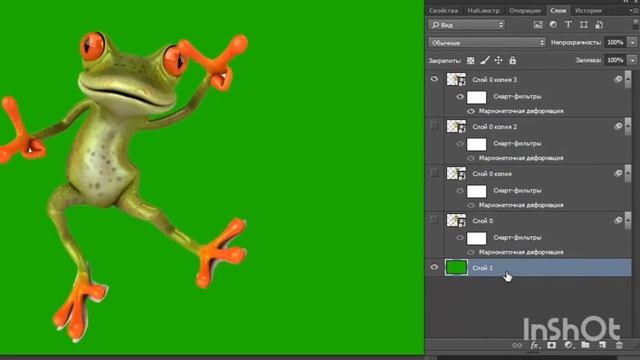
Task: Select layer name Слой 0 копия
Action: tap(492, 173)
